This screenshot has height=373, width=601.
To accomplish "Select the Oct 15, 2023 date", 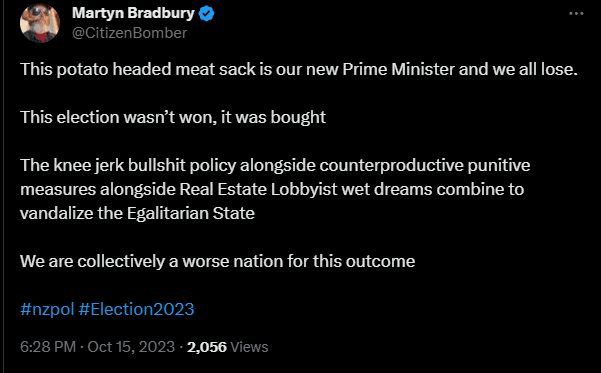I will (131, 347).
